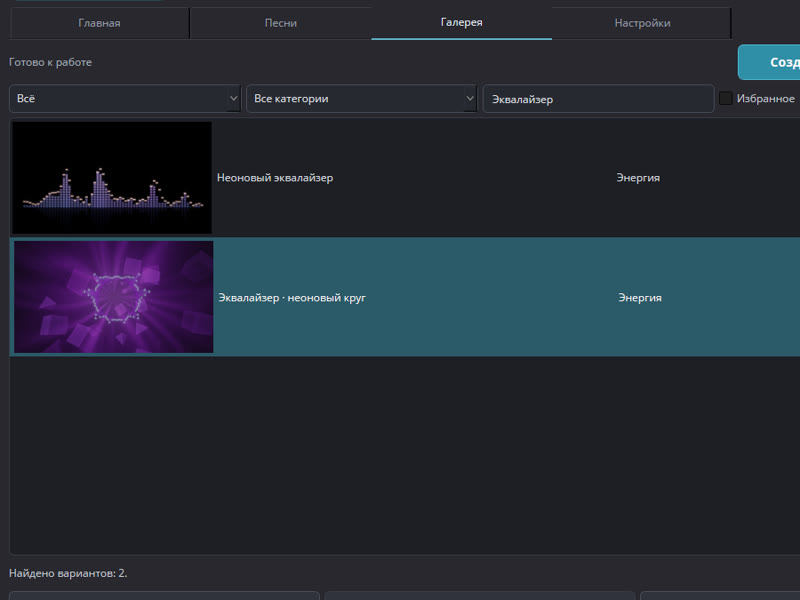
Task: Select the Галерея tab
Action: point(461,22)
